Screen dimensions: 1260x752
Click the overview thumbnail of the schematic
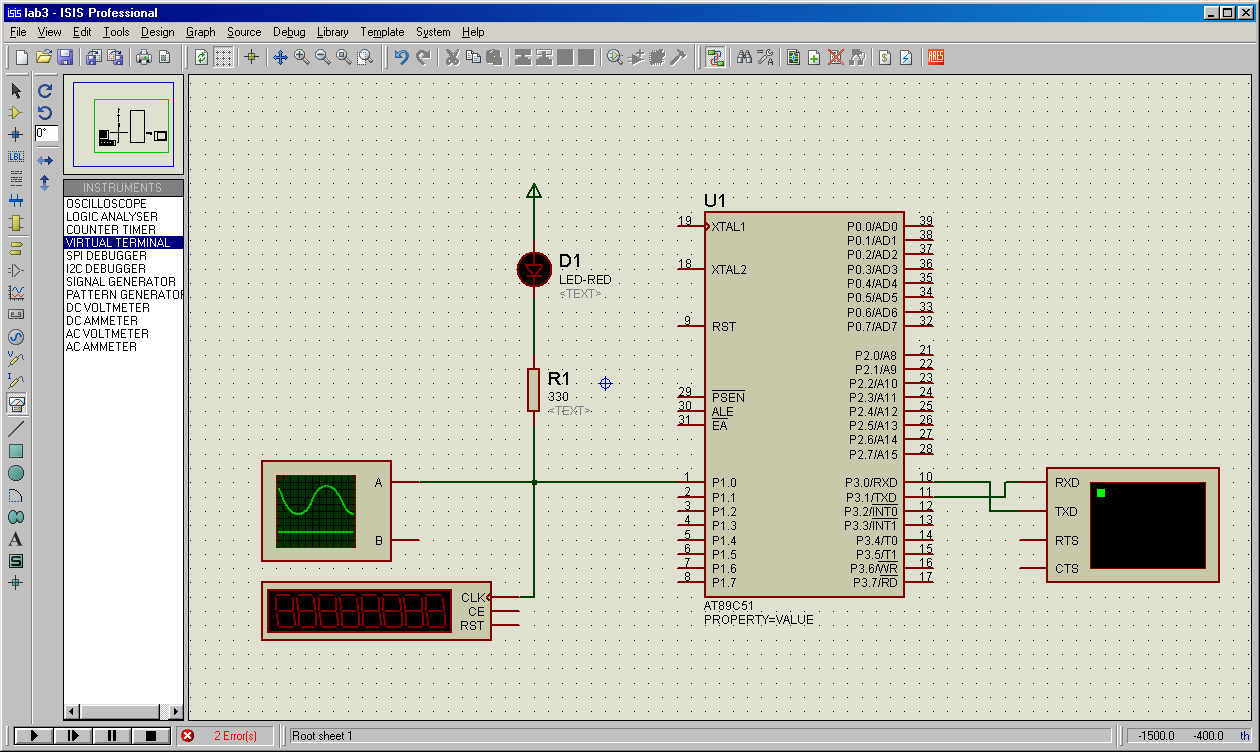point(124,125)
